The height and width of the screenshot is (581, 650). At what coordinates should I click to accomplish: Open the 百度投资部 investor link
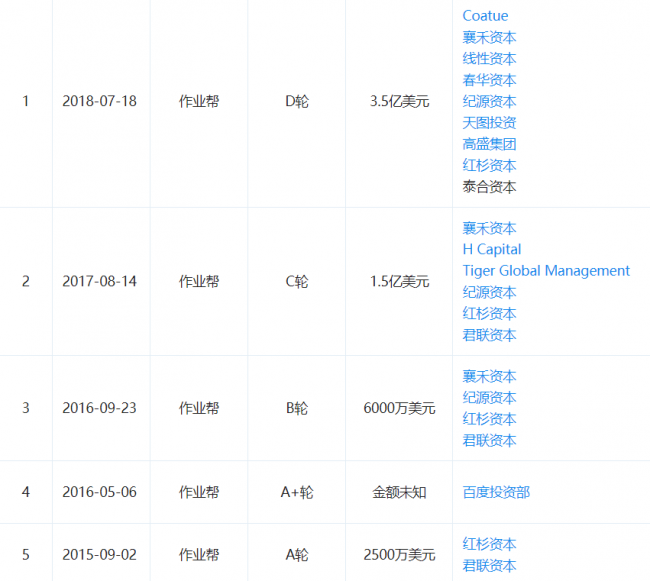click(496, 492)
